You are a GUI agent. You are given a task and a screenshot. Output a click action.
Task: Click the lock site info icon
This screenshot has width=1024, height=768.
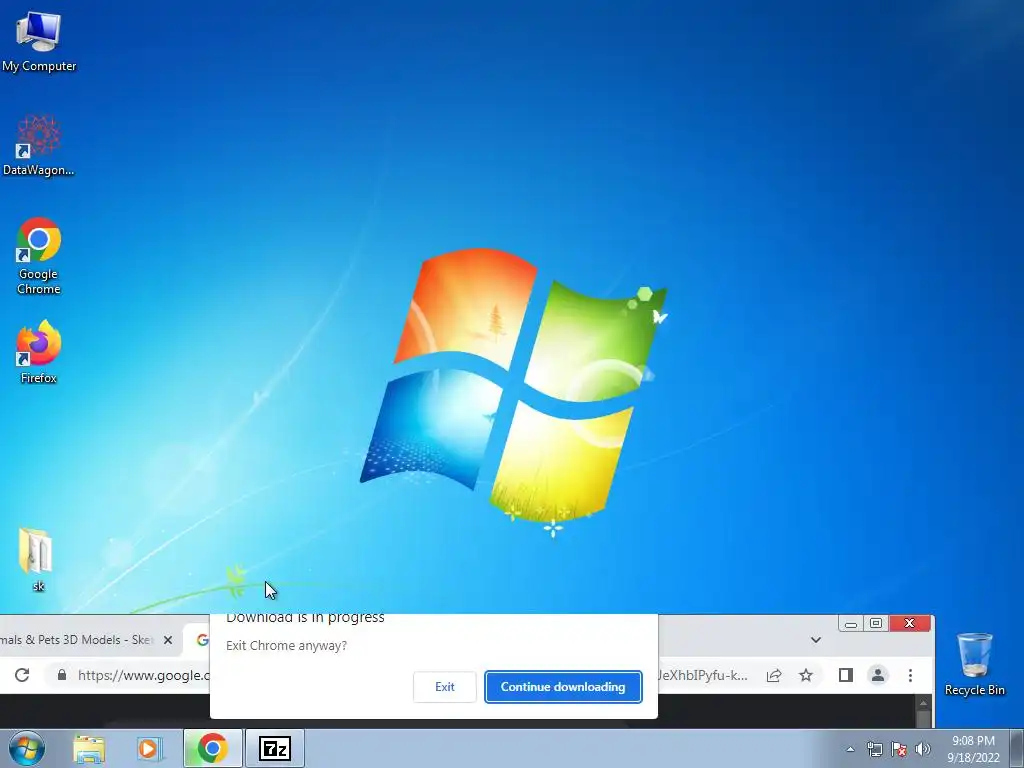coord(61,675)
